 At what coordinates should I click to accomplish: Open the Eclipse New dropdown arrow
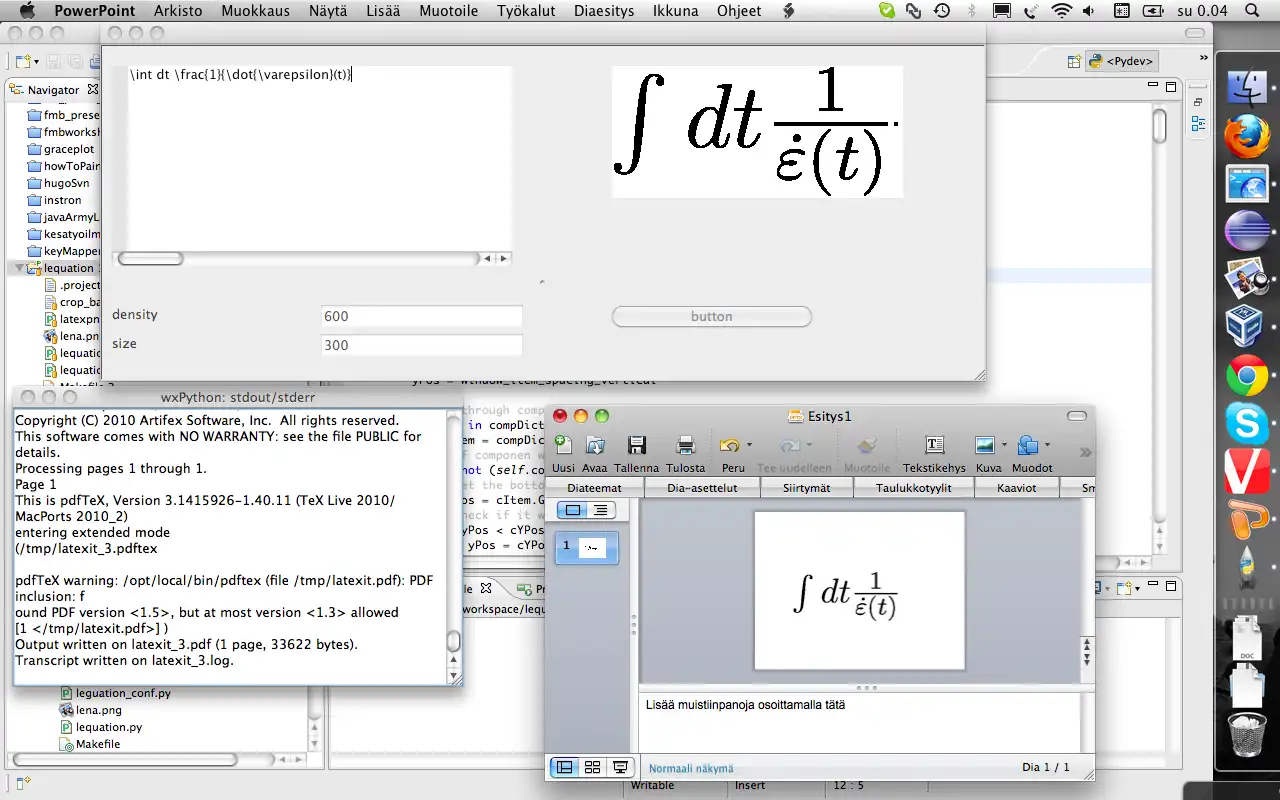[x=36, y=62]
